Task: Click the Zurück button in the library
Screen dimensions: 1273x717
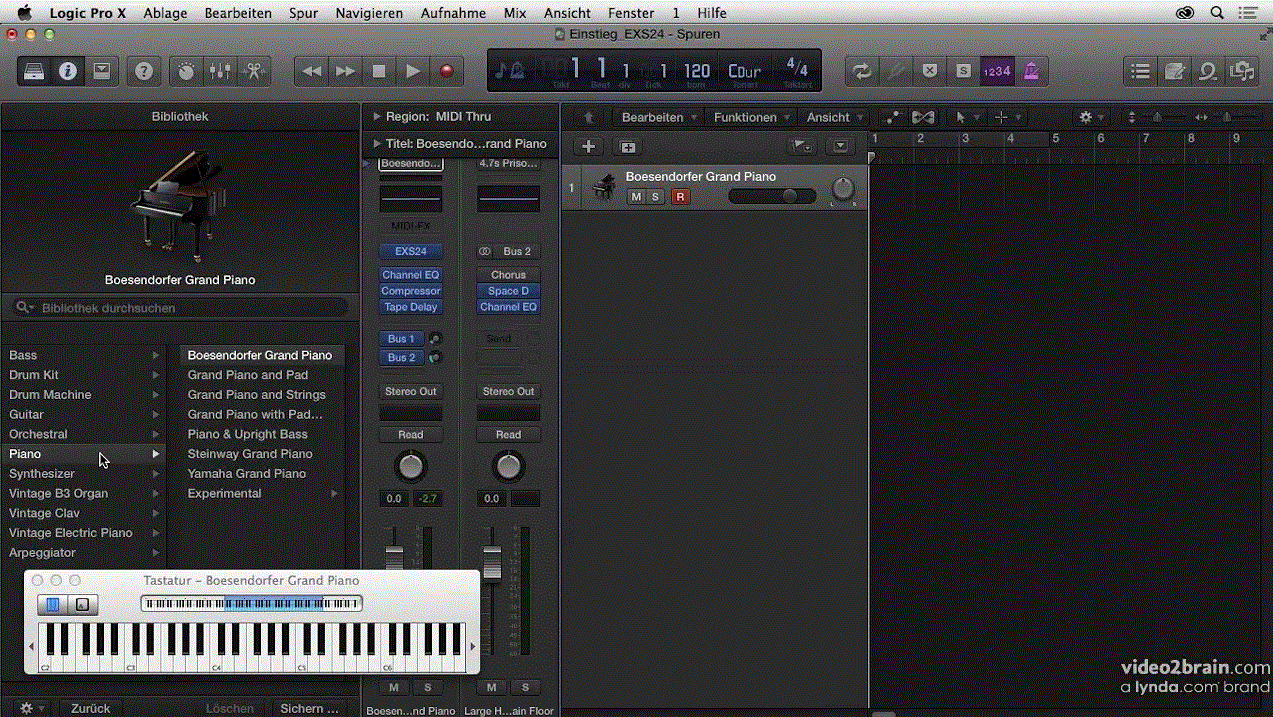Action: [x=91, y=708]
